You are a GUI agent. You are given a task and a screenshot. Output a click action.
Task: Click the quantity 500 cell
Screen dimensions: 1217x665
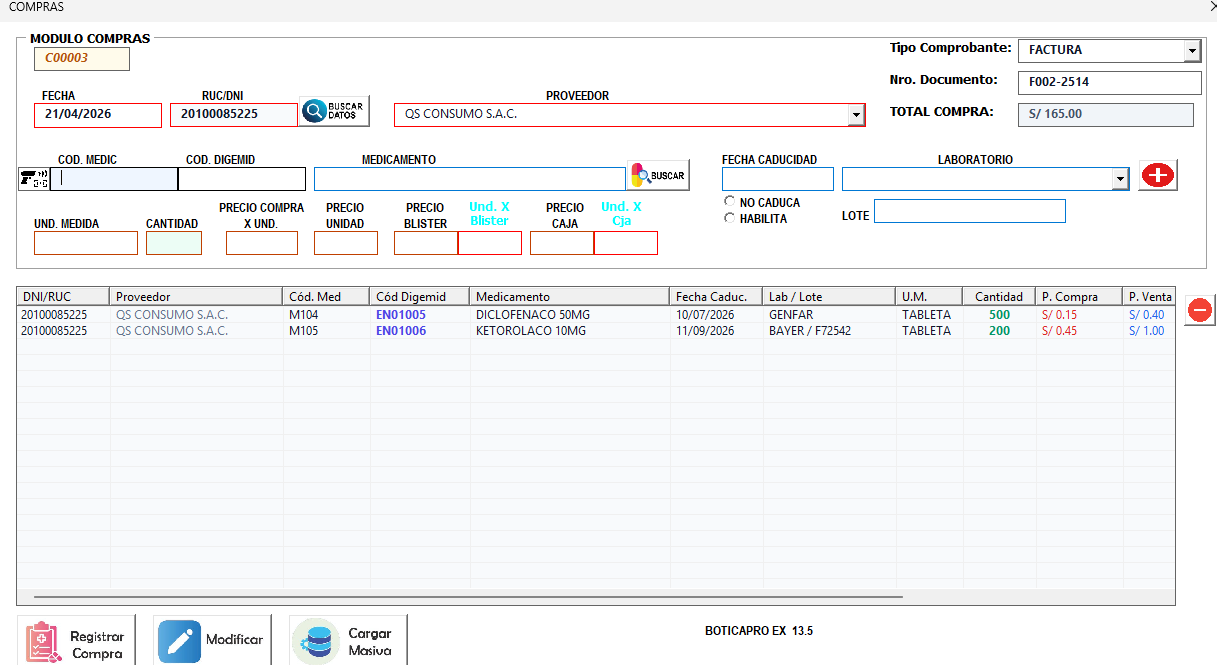999,315
